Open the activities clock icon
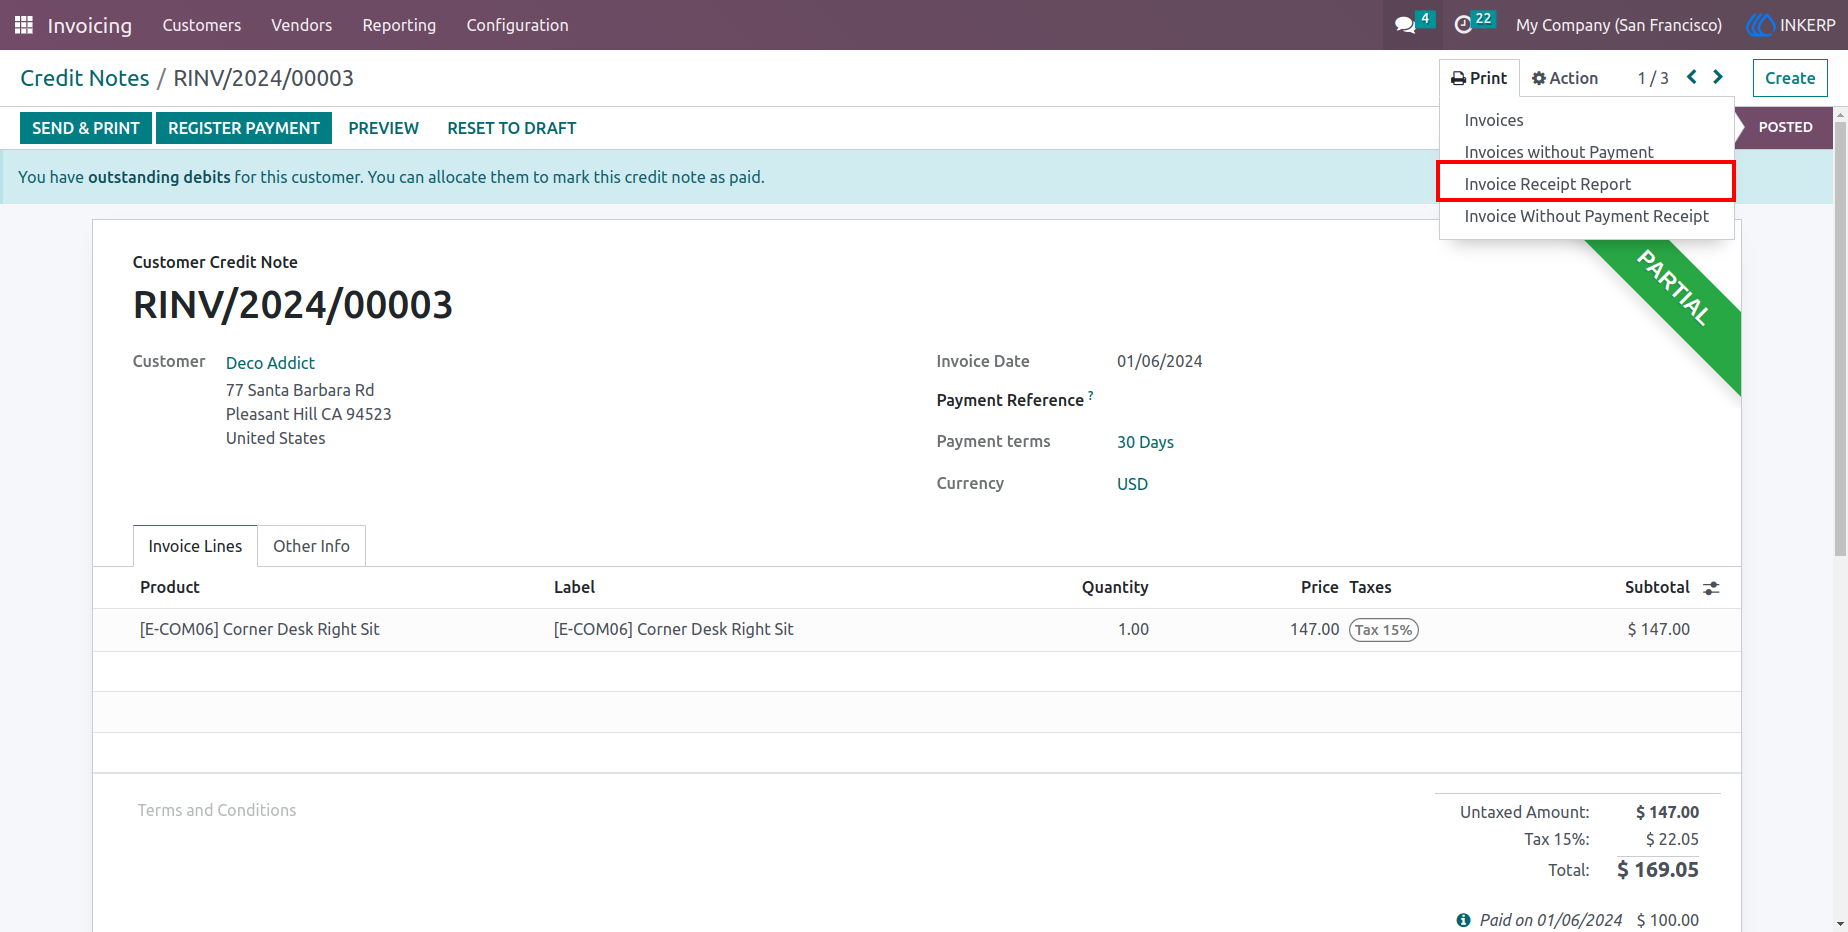Image resolution: width=1848 pixels, height=932 pixels. click(x=1463, y=25)
